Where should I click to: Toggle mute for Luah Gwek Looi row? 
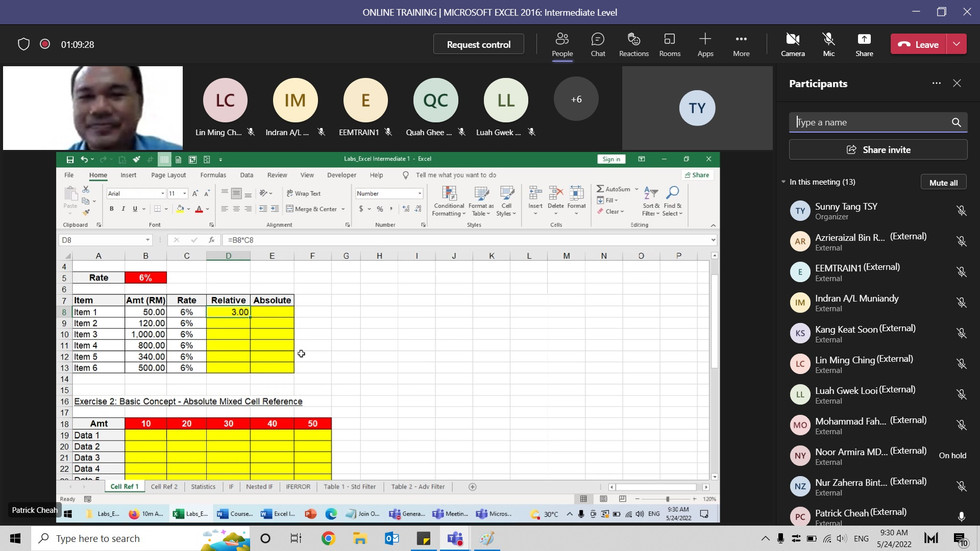(x=961, y=395)
